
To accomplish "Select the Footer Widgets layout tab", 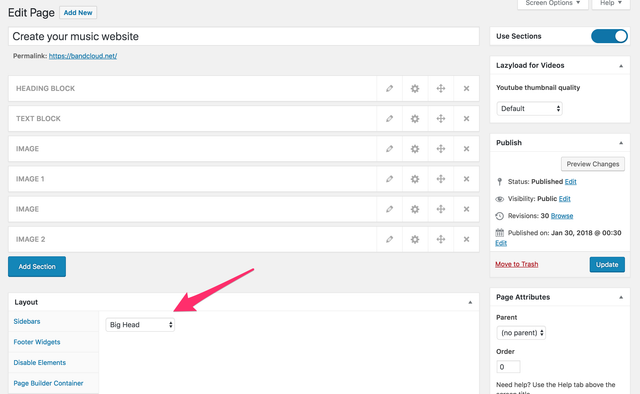I will click(37, 342).
